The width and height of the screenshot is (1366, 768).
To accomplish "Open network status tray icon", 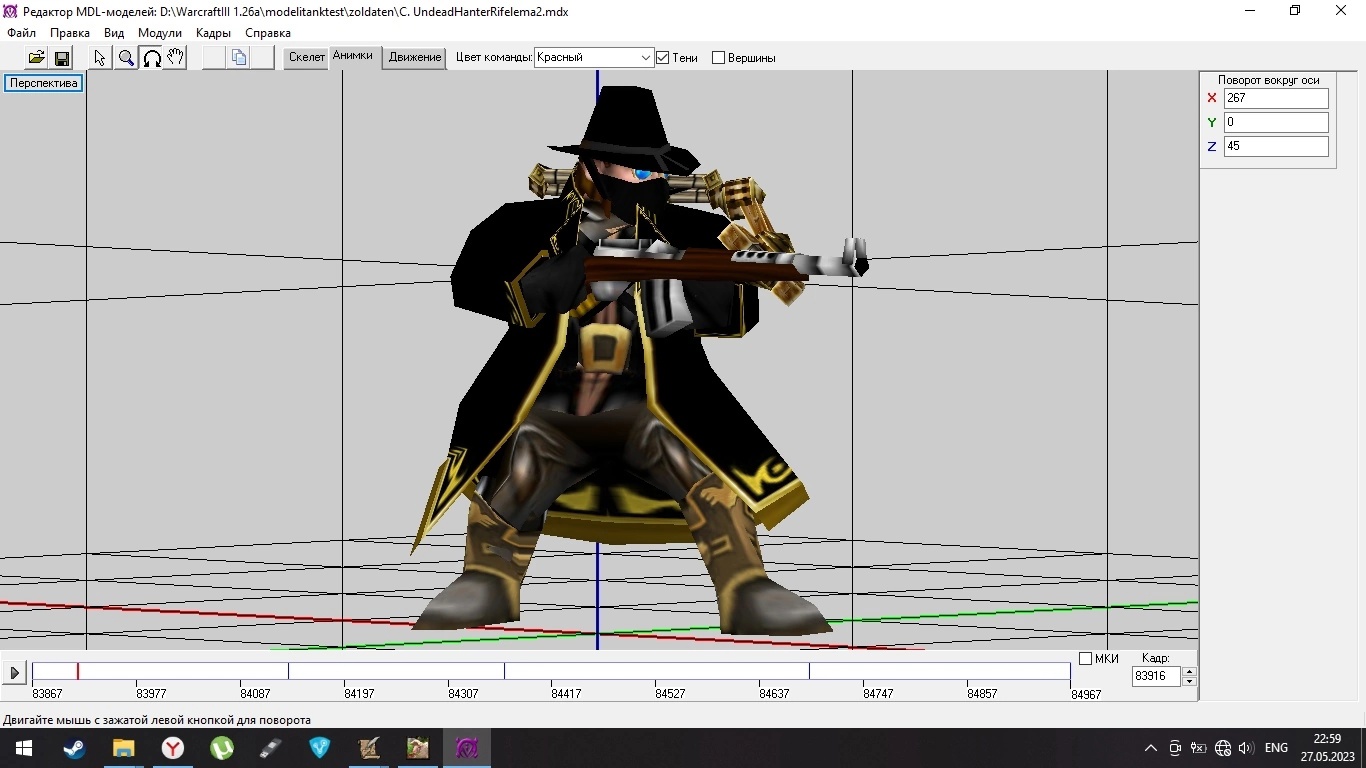I will (x=1222, y=748).
